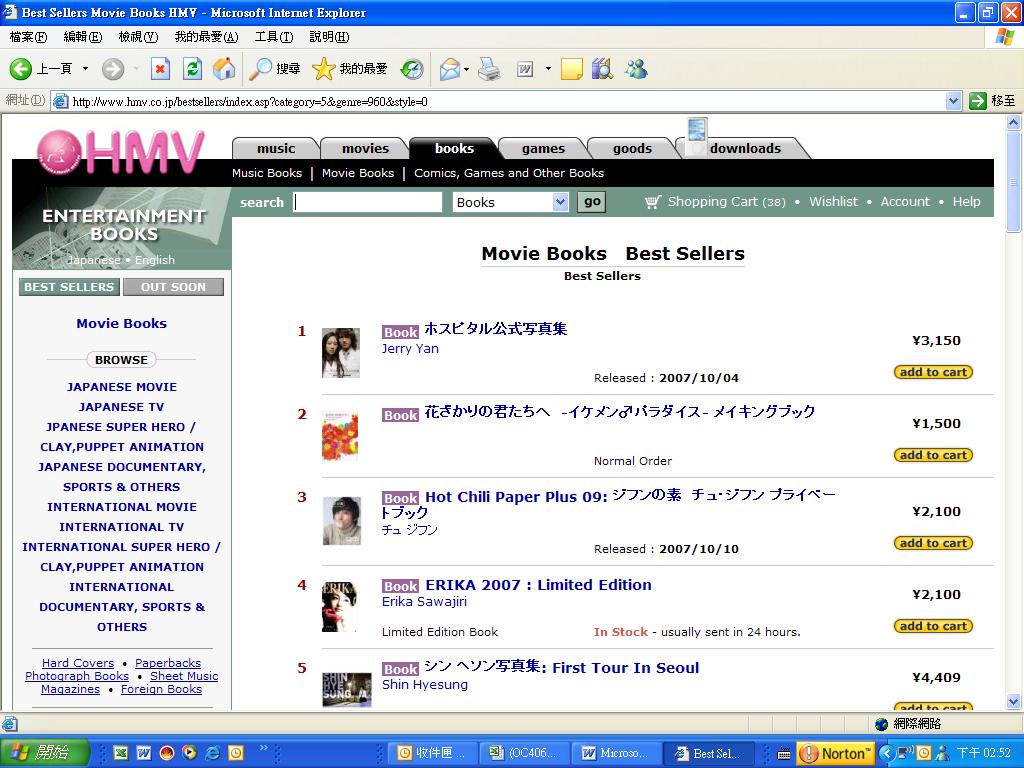Open the English language link

pos(155,260)
